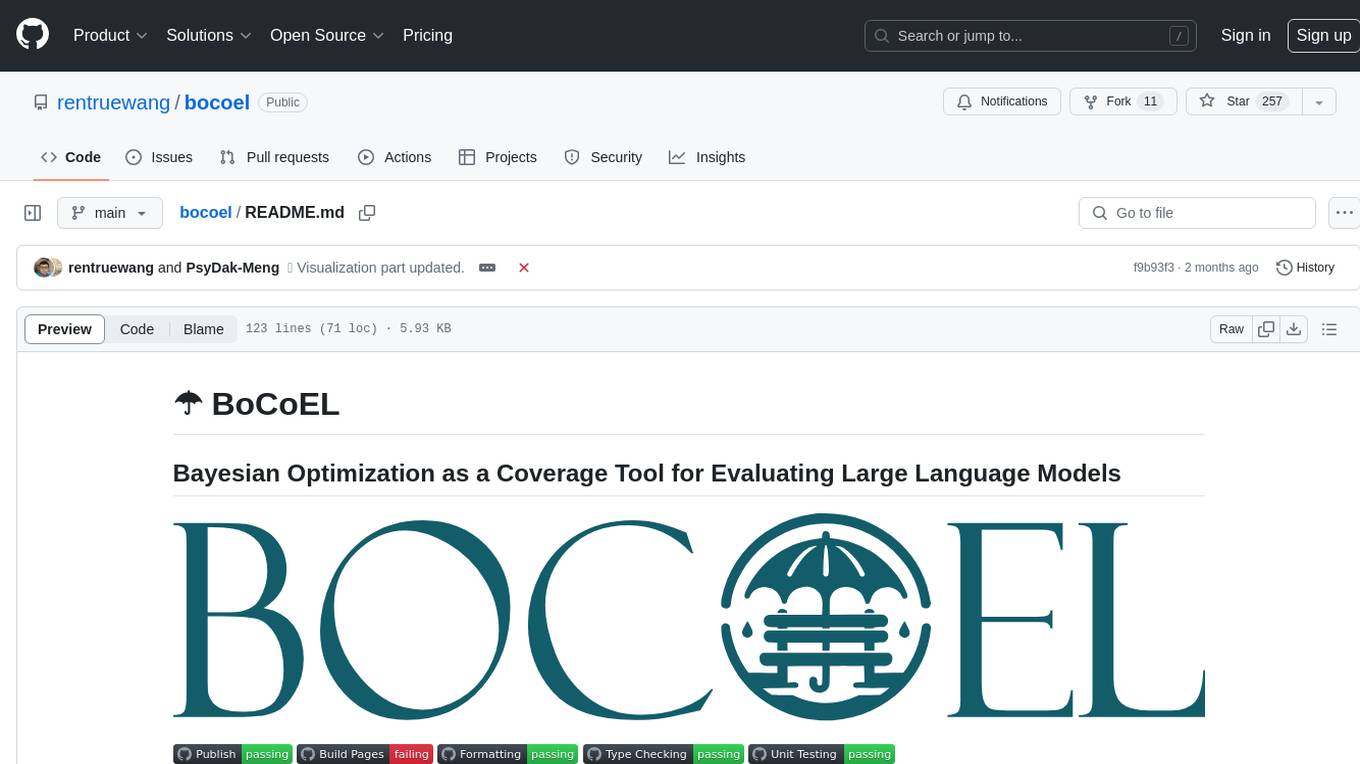Open the main branch selector
This screenshot has height=764, width=1360.
pyautogui.click(x=109, y=213)
